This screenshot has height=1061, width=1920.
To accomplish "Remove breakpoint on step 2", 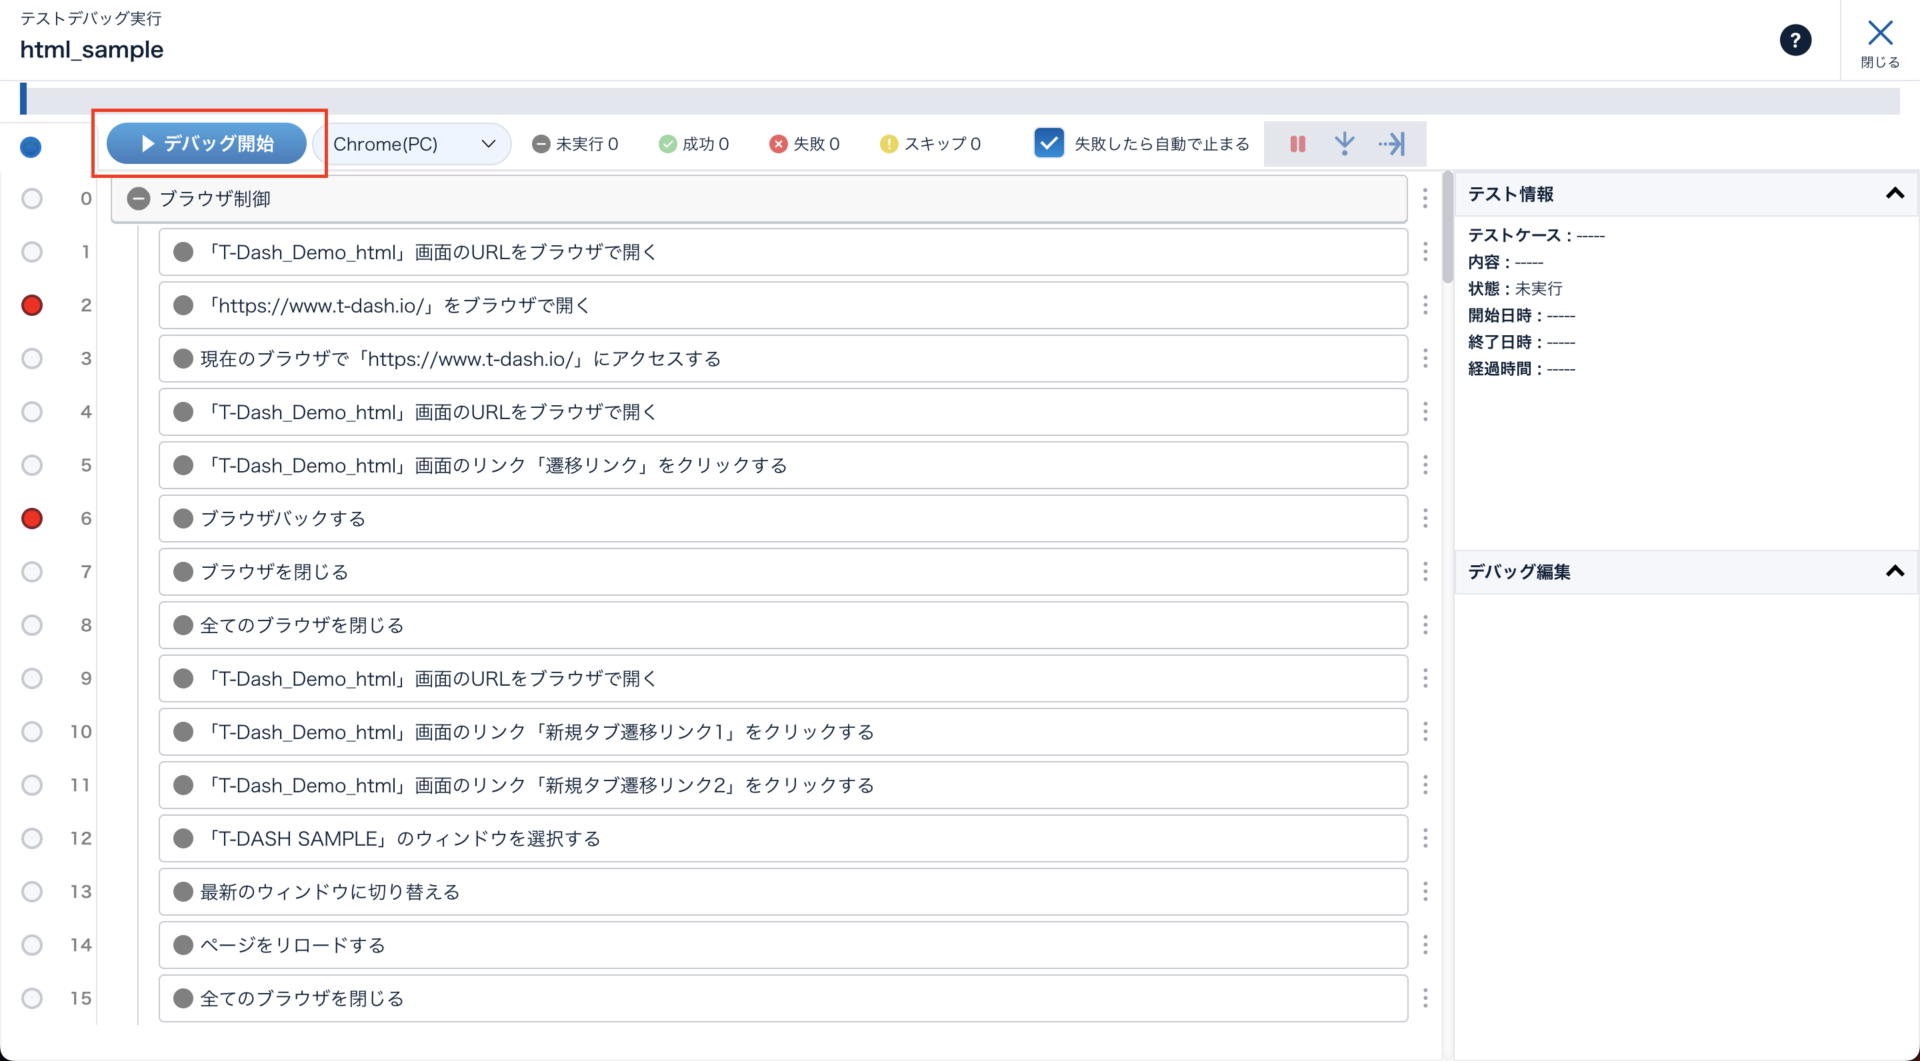I will 32,305.
